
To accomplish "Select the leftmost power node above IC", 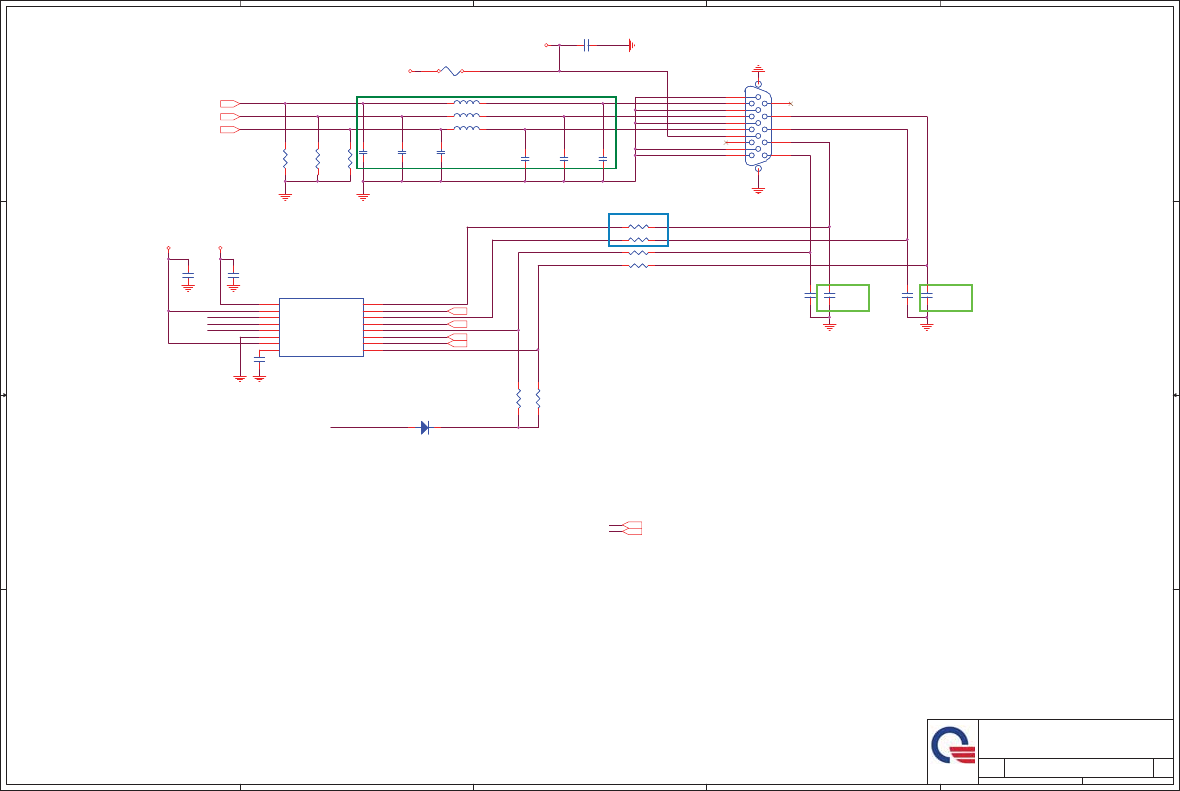I will click(x=169, y=248).
